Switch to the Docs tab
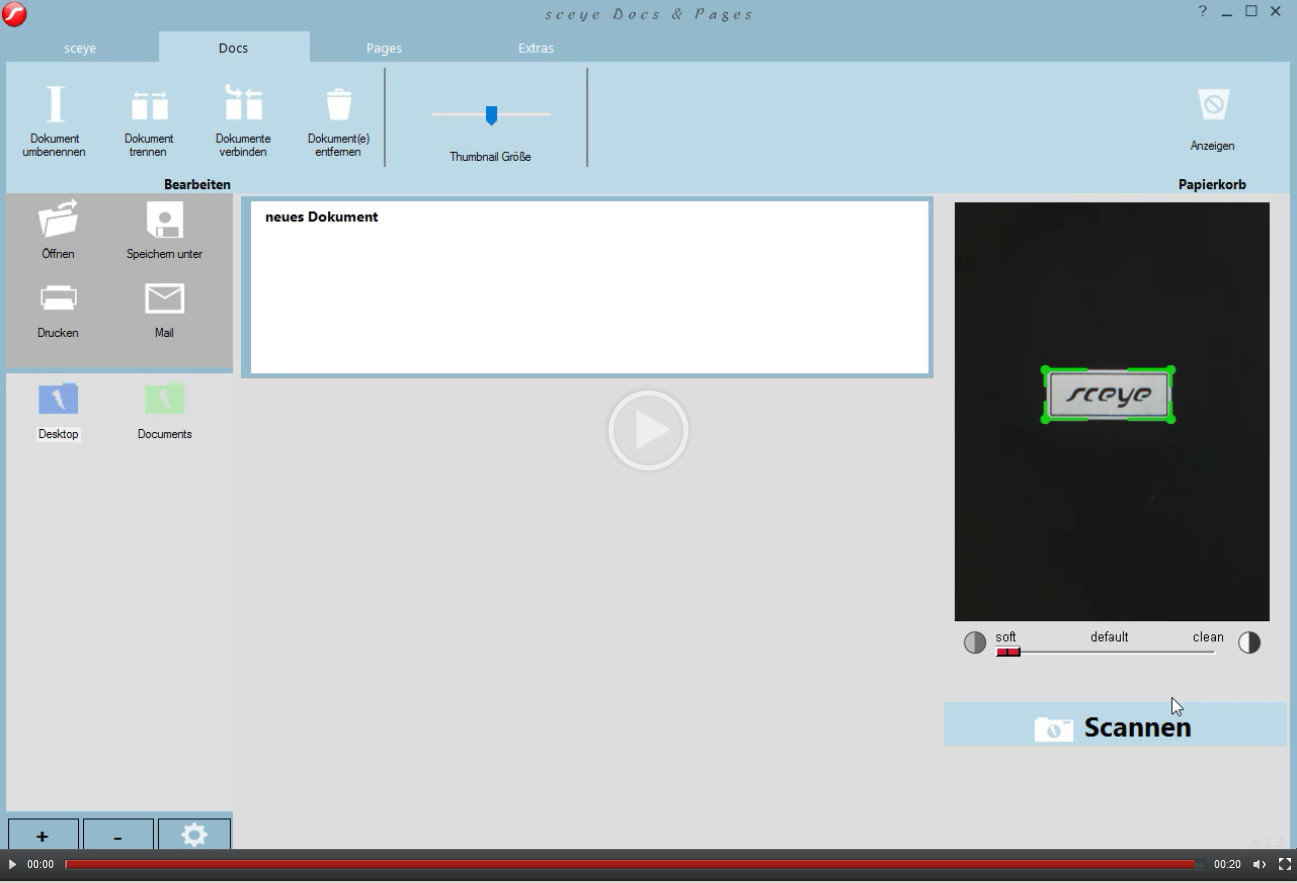Image resolution: width=1297 pixels, height=883 pixels. tap(233, 48)
